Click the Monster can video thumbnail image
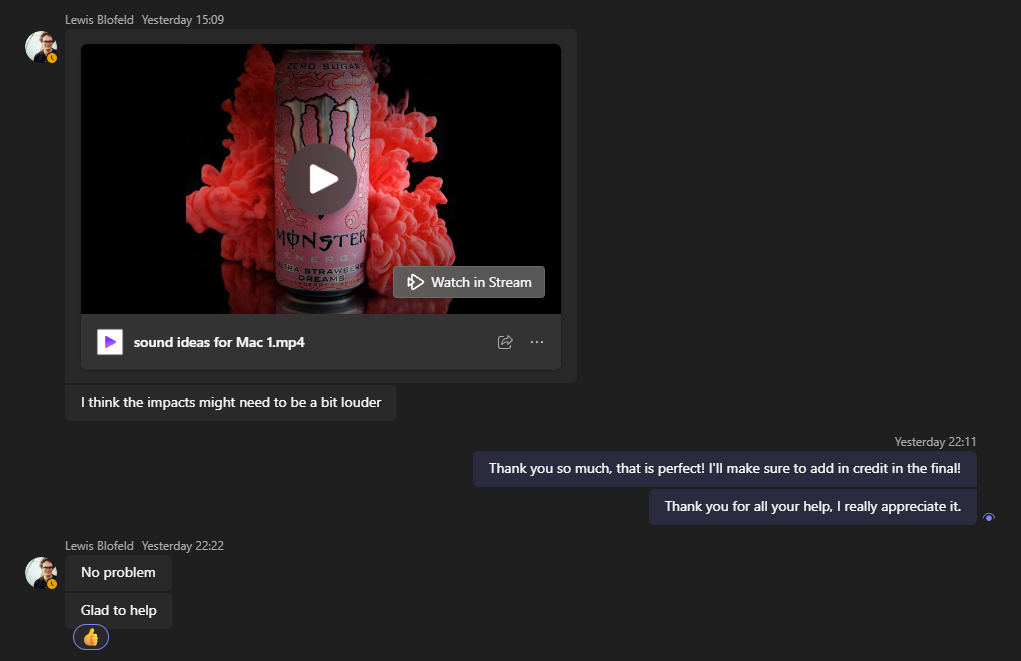1021x661 pixels. (x=321, y=179)
